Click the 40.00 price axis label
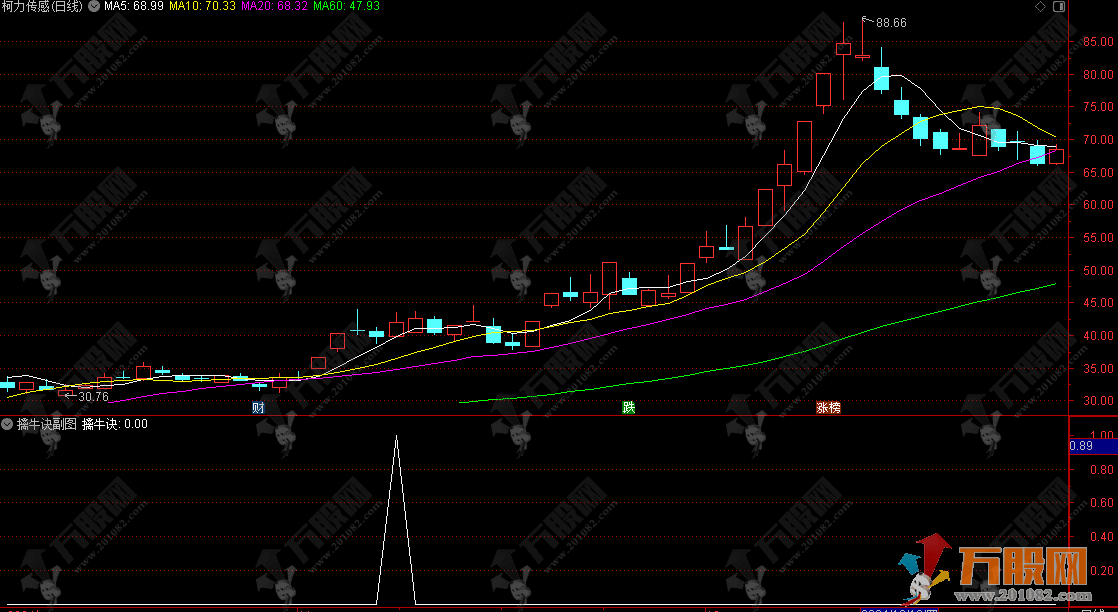 pyautogui.click(x=1098, y=335)
